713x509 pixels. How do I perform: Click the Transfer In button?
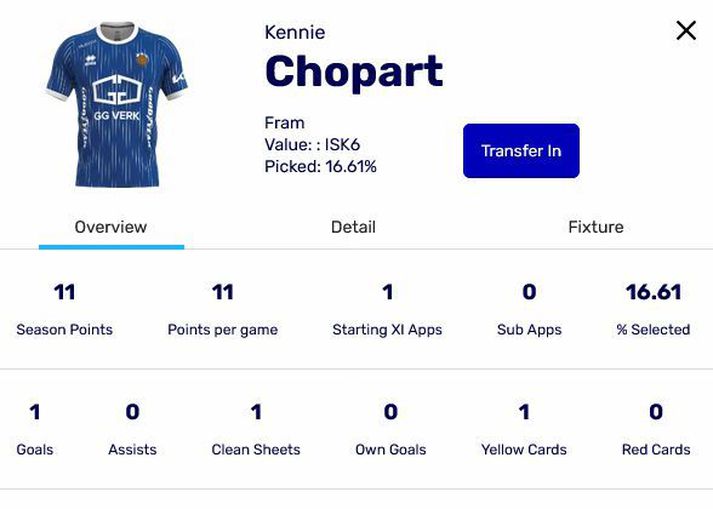pos(521,151)
